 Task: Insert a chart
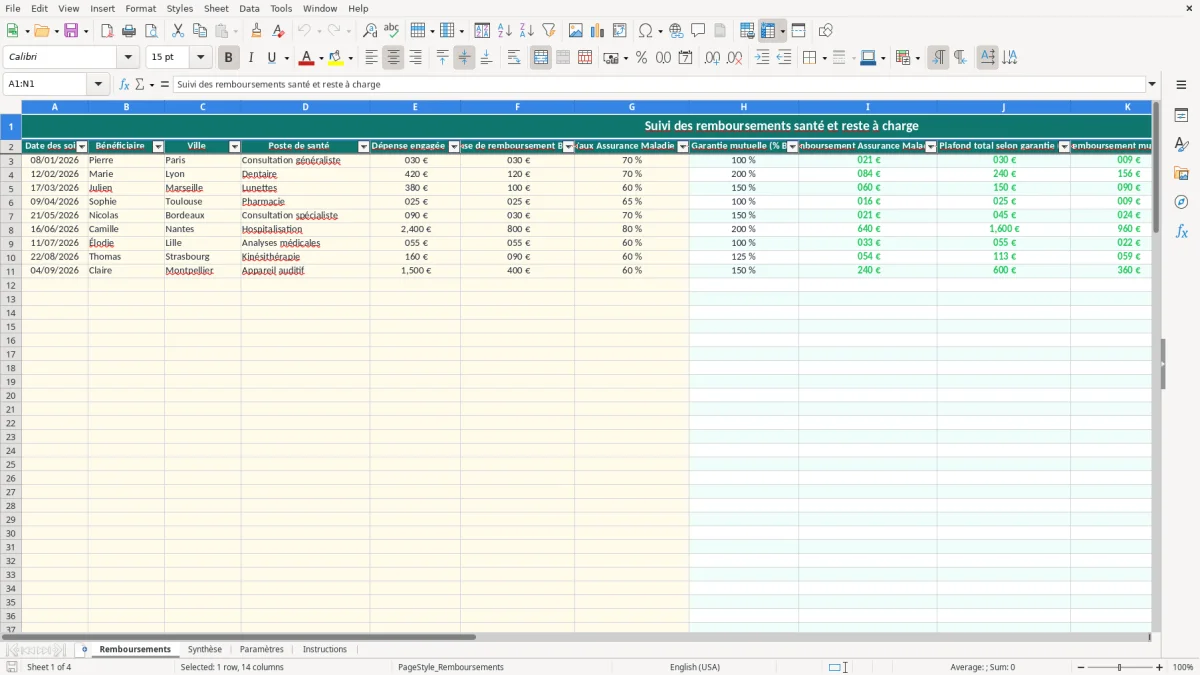click(x=598, y=31)
